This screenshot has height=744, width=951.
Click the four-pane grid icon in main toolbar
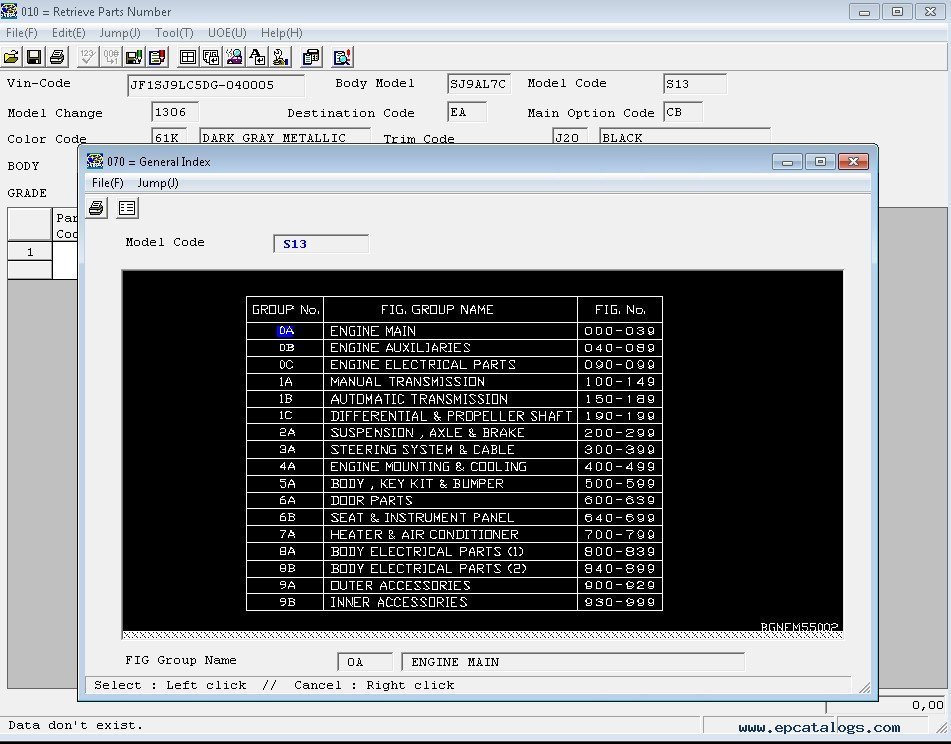point(187,57)
